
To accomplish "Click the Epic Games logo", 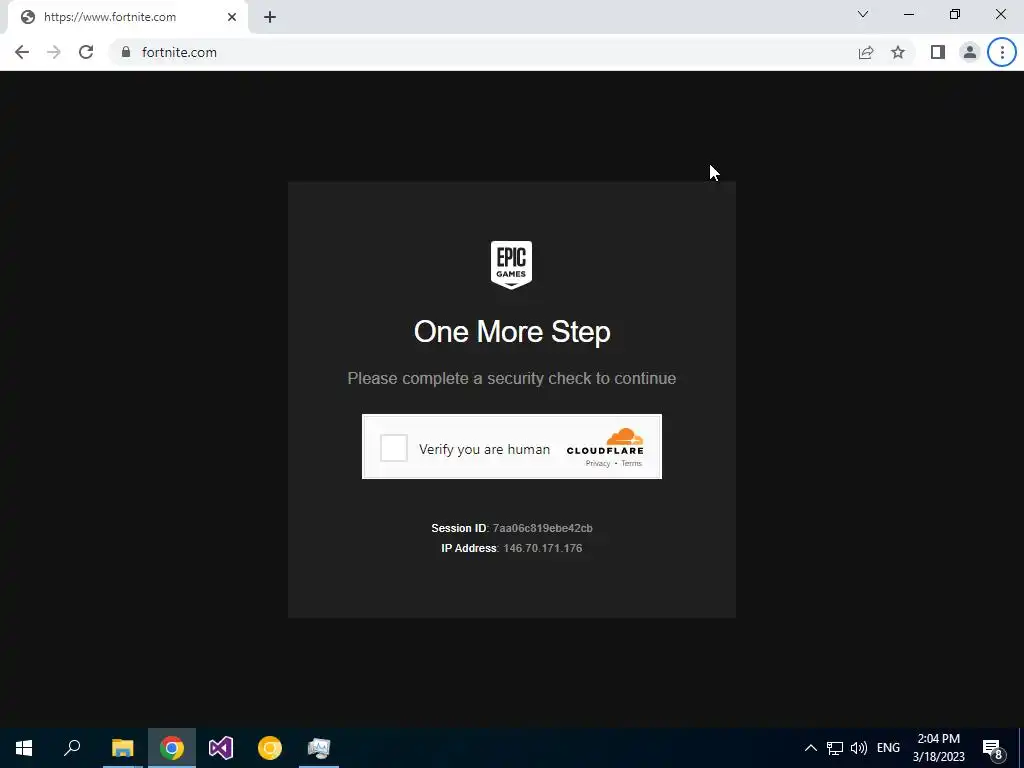I will point(511,264).
